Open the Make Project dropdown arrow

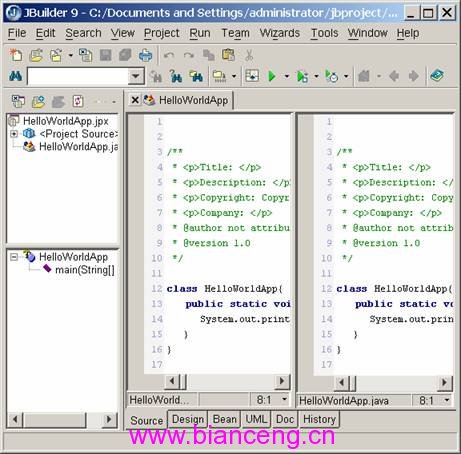tap(234, 76)
